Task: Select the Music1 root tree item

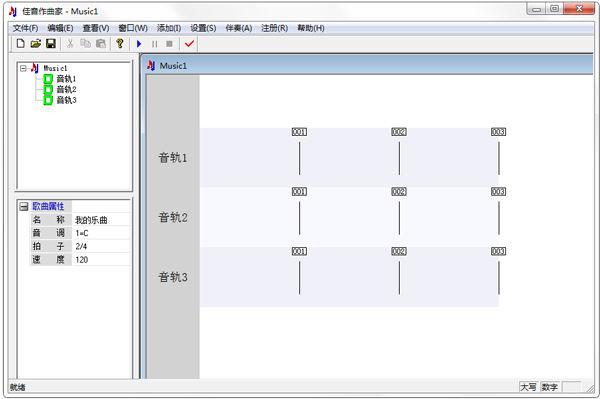Action: pos(55,68)
